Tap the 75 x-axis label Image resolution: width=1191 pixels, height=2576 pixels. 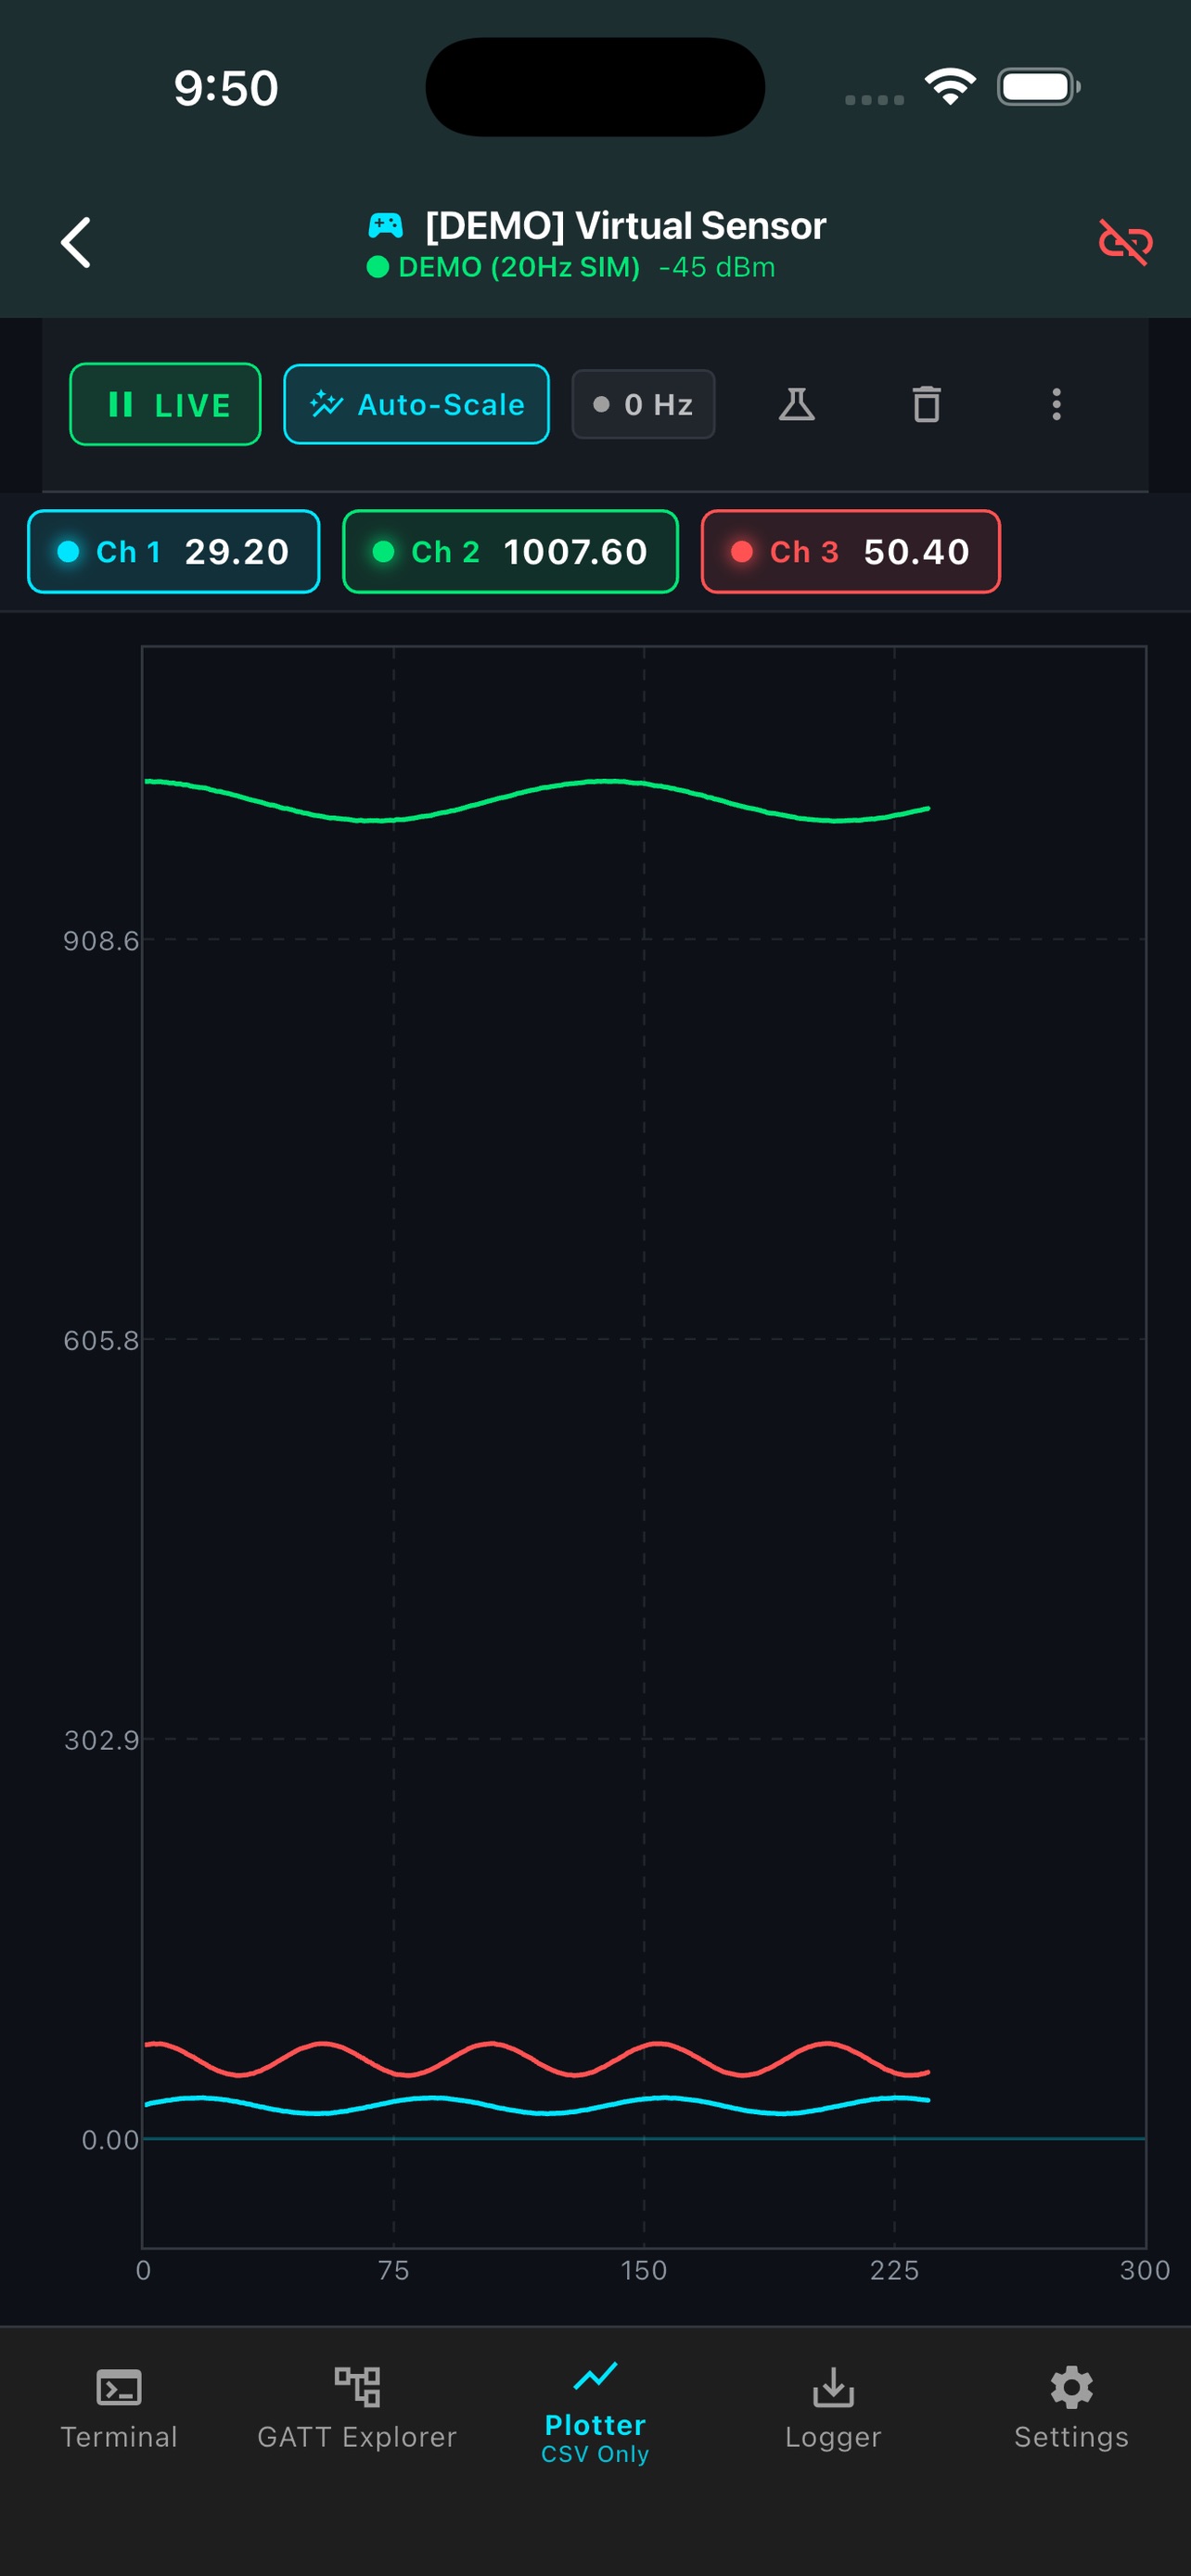[x=394, y=2271]
